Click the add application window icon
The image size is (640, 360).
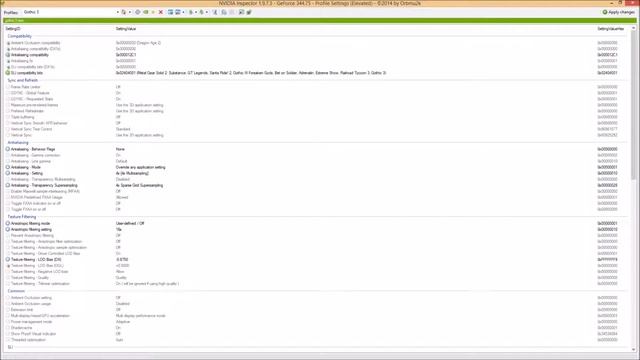170,12
